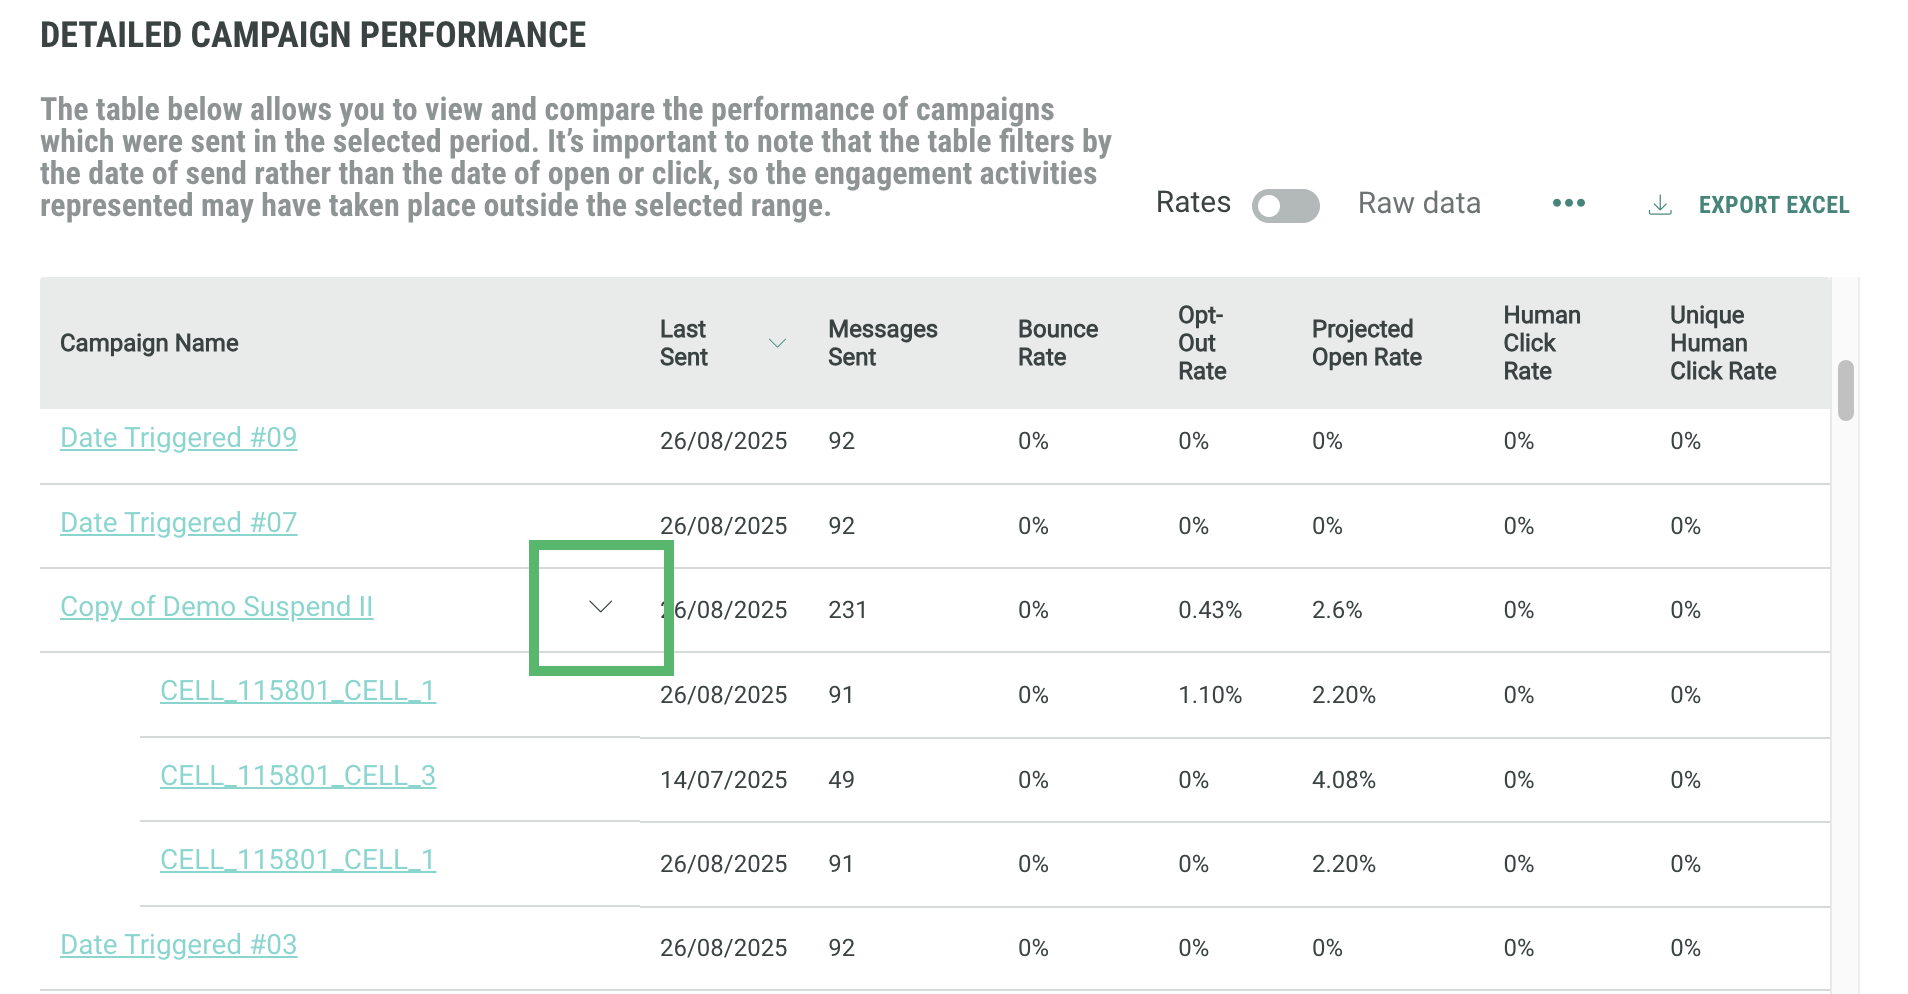
Task: Select the CELL_115801_CELL_3 sub-campaign link
Action: click(297, 776)
